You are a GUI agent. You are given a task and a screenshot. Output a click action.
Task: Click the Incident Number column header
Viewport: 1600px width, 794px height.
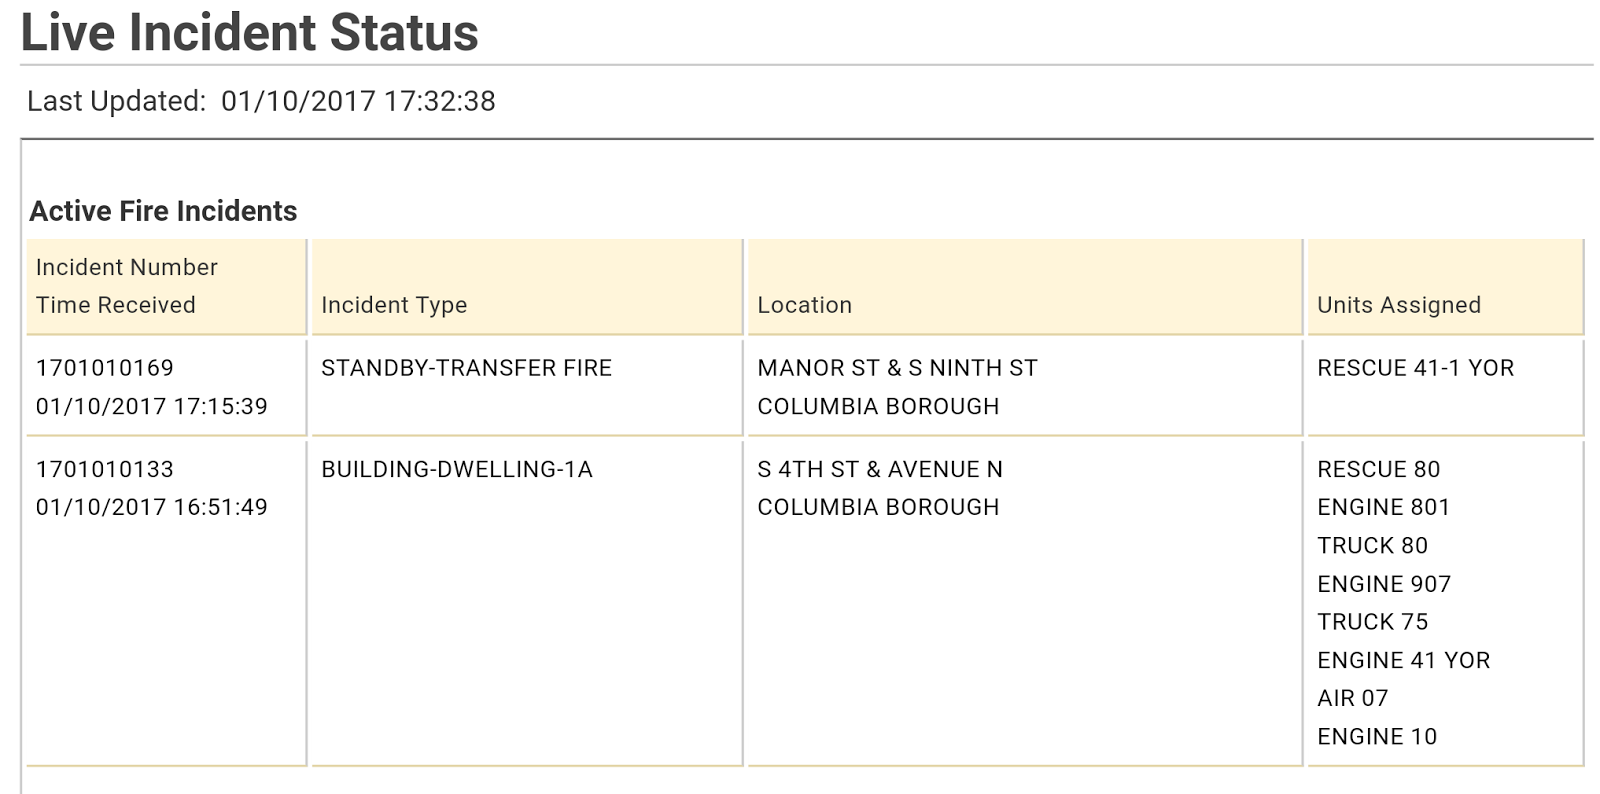[127, 267]
